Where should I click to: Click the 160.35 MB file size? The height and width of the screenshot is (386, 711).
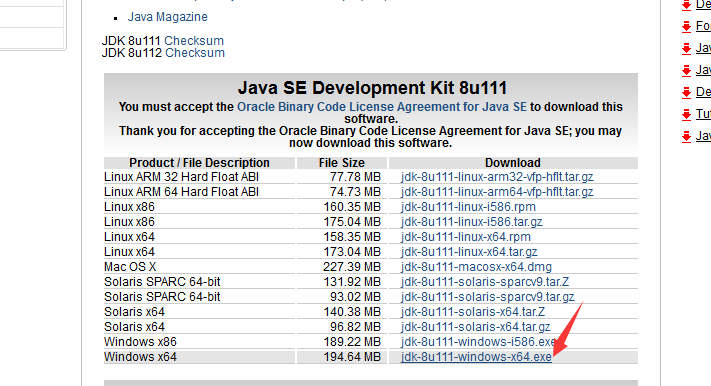coord(352,207)
